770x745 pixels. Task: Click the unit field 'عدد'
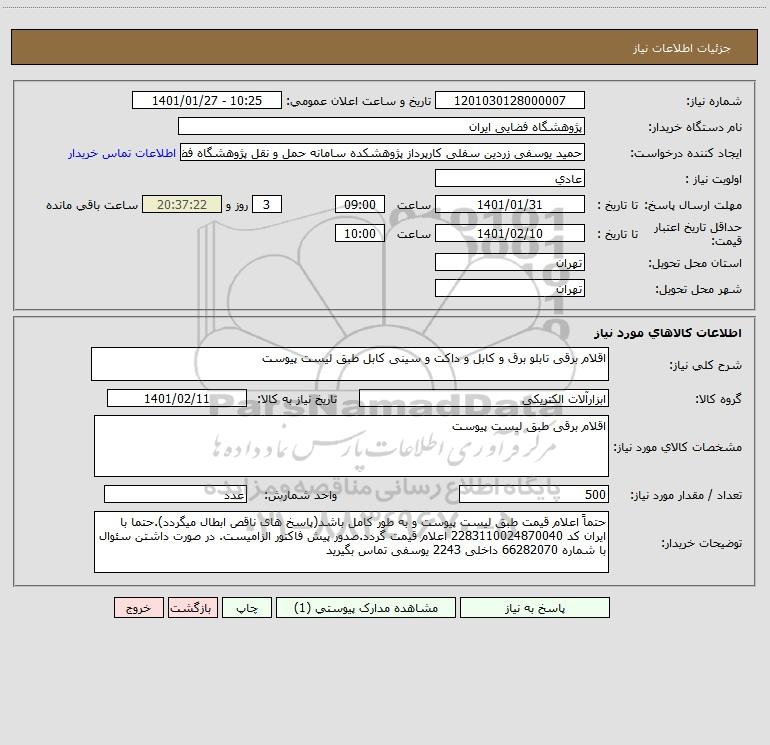[175, 494]
